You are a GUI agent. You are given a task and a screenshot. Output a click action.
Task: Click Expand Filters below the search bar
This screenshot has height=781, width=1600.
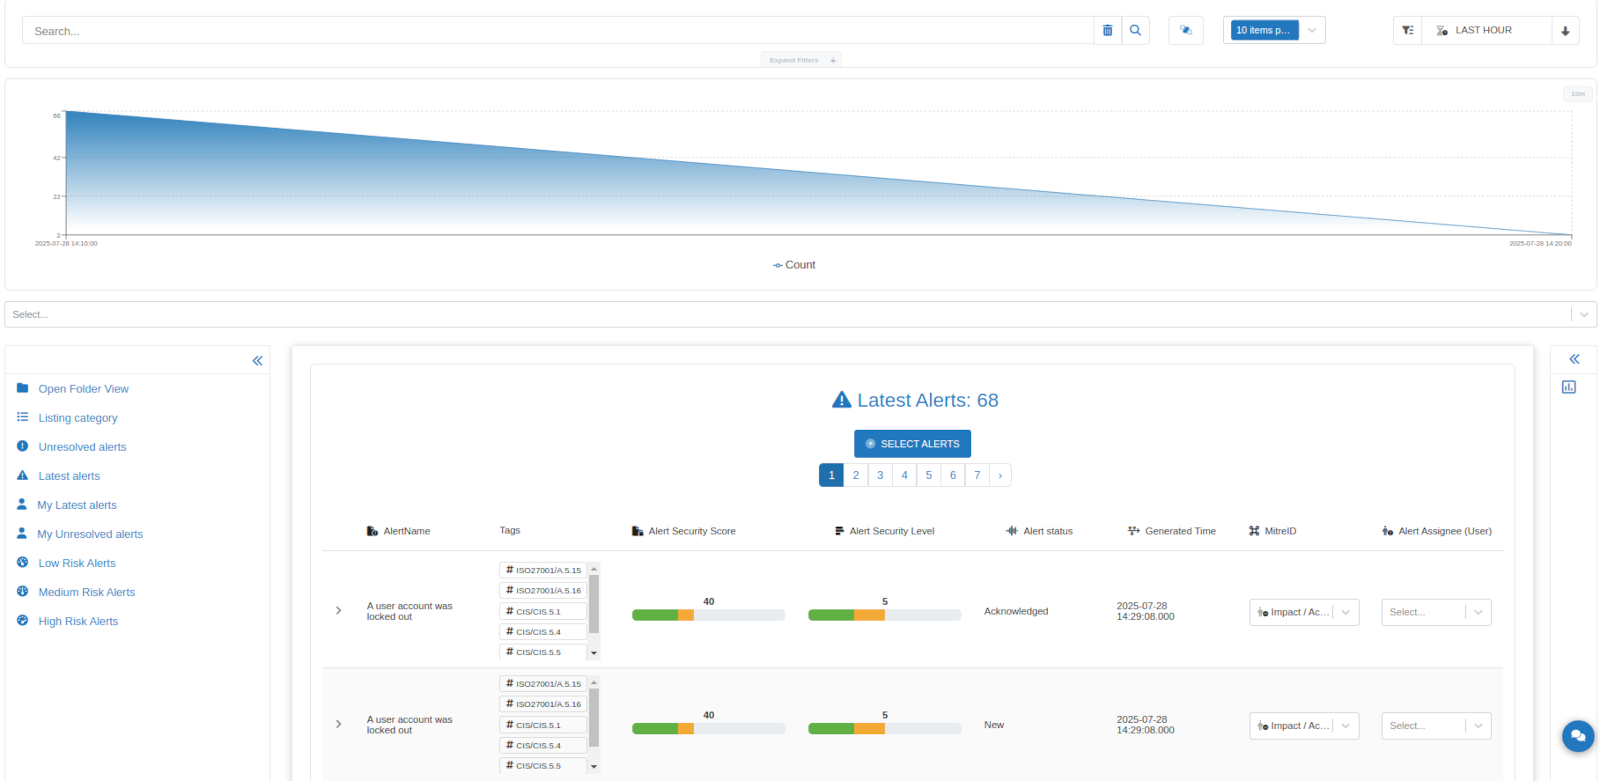point(800,60)
